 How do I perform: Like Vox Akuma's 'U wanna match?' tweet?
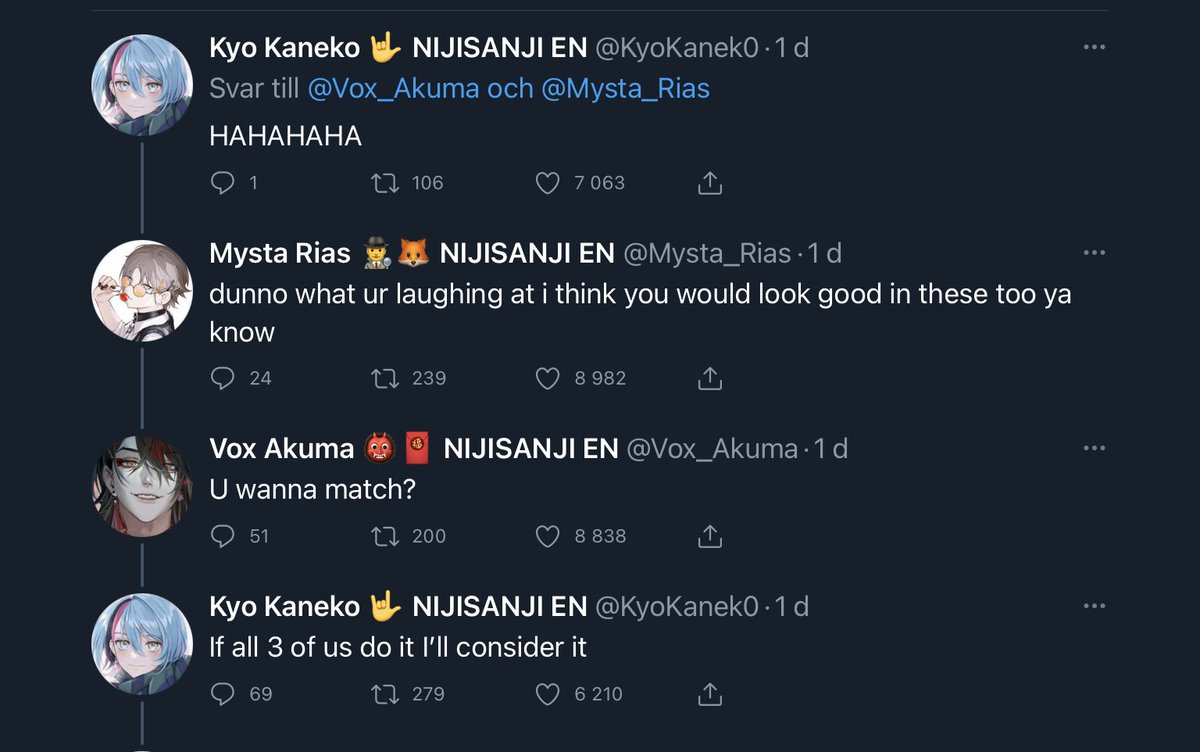click(x=547, y=536)
